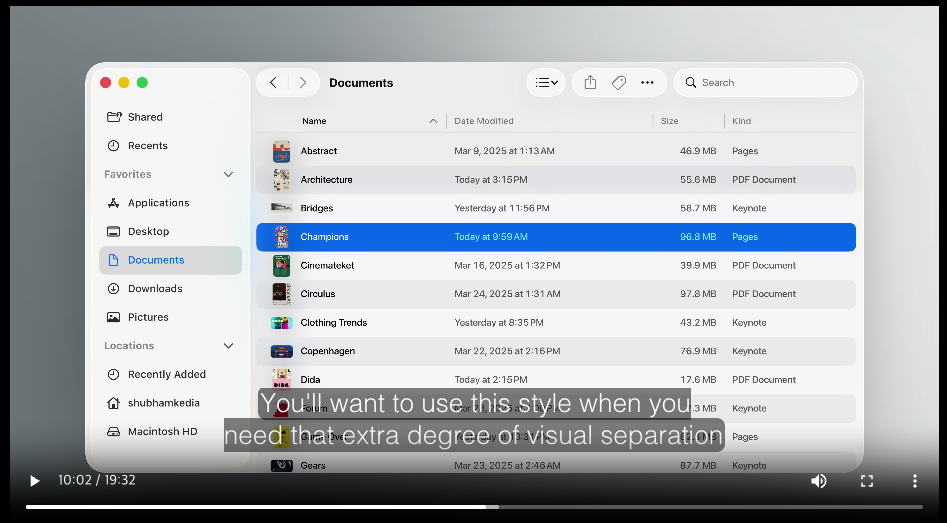Click the 'Mar 9, 2025 at 1:13 AM' date
This screenshot has height=523, width=947.
click(504, 151)
